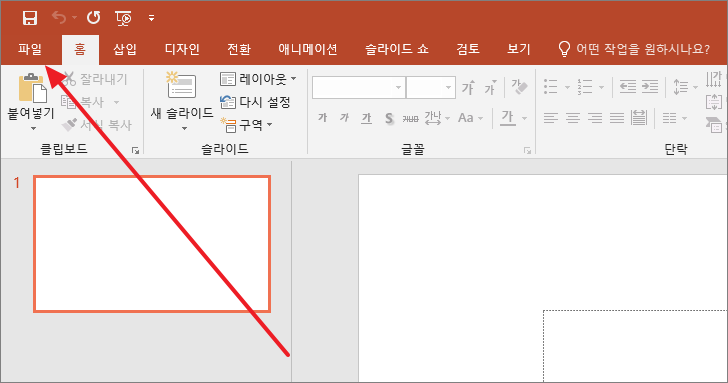Toggle bold text formatting
Image resolution: width=728 pixels, height=383 pixels.
(x=322, y=118)
